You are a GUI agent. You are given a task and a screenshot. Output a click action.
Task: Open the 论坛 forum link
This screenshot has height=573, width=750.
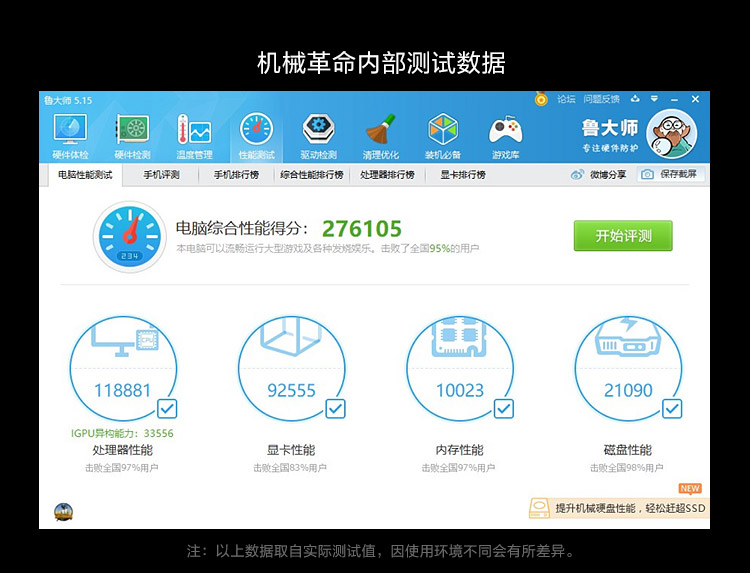point(566,99)
